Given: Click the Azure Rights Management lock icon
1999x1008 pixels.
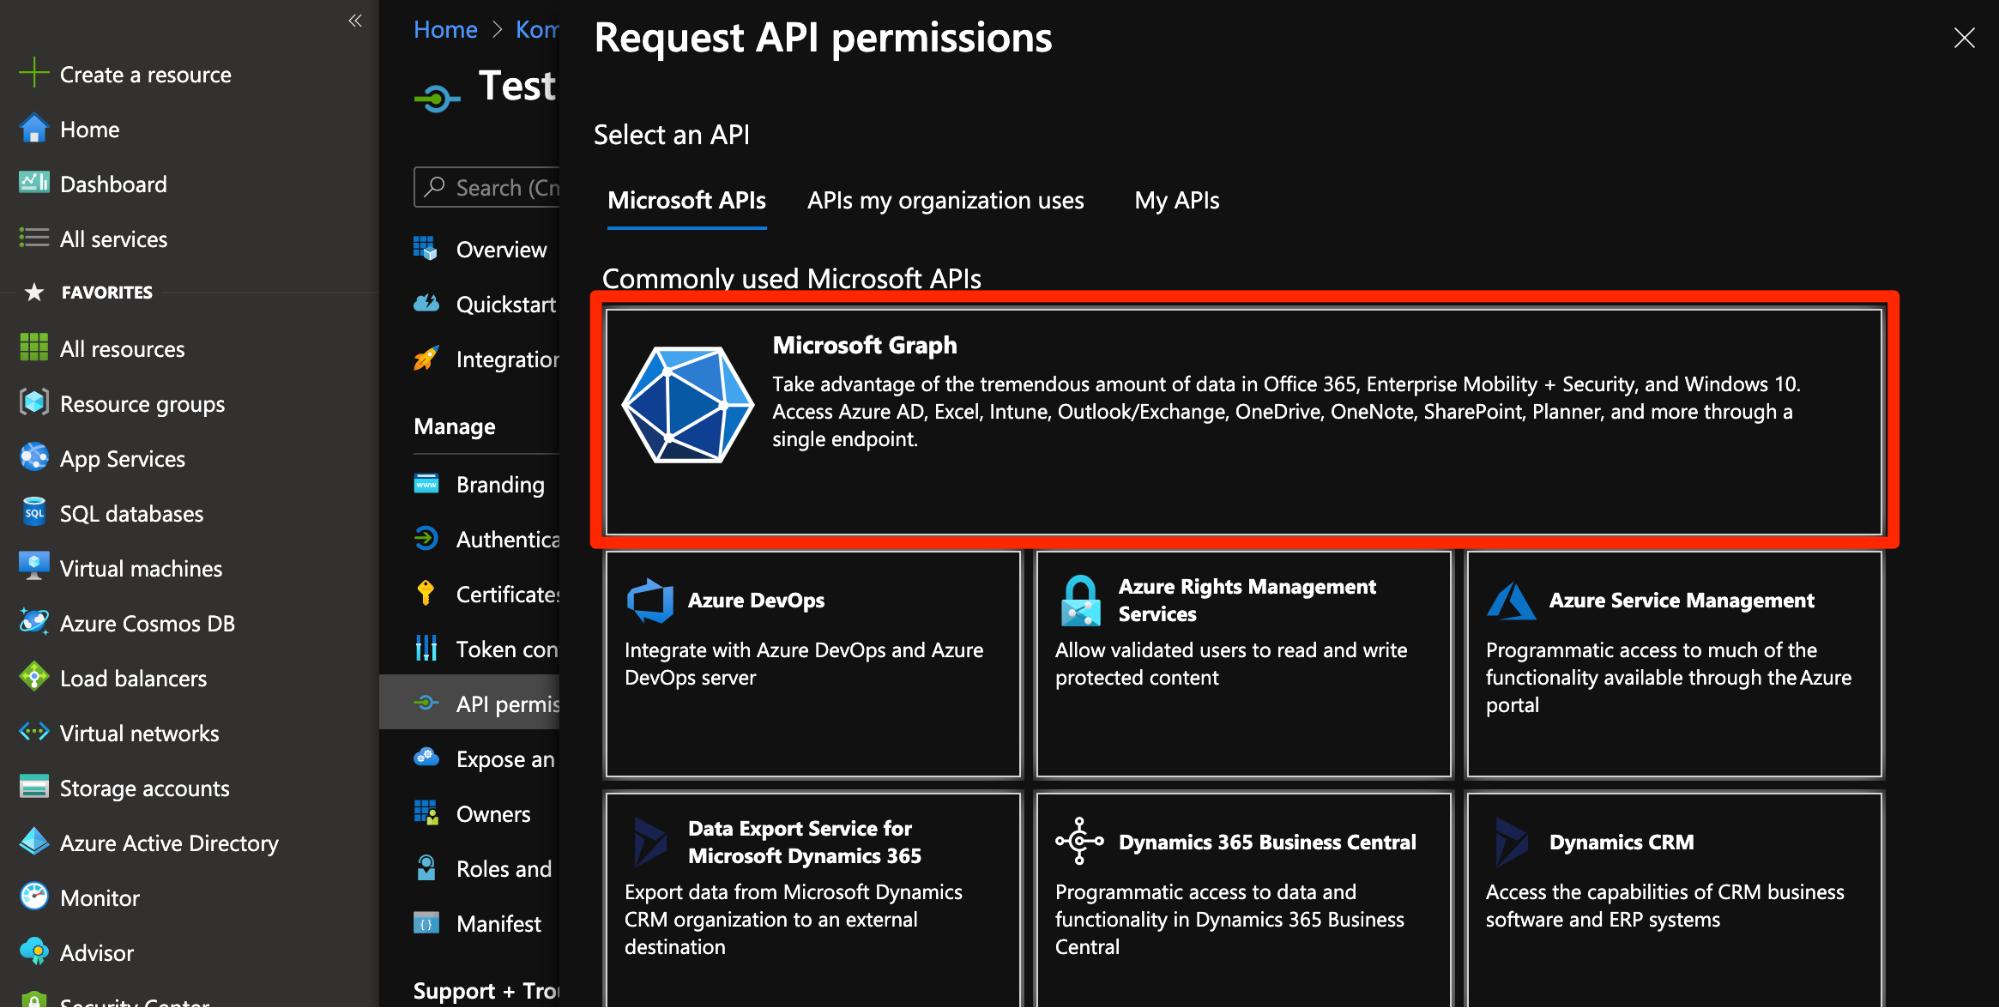Looking at the screenshot, I should point(1080,600).
